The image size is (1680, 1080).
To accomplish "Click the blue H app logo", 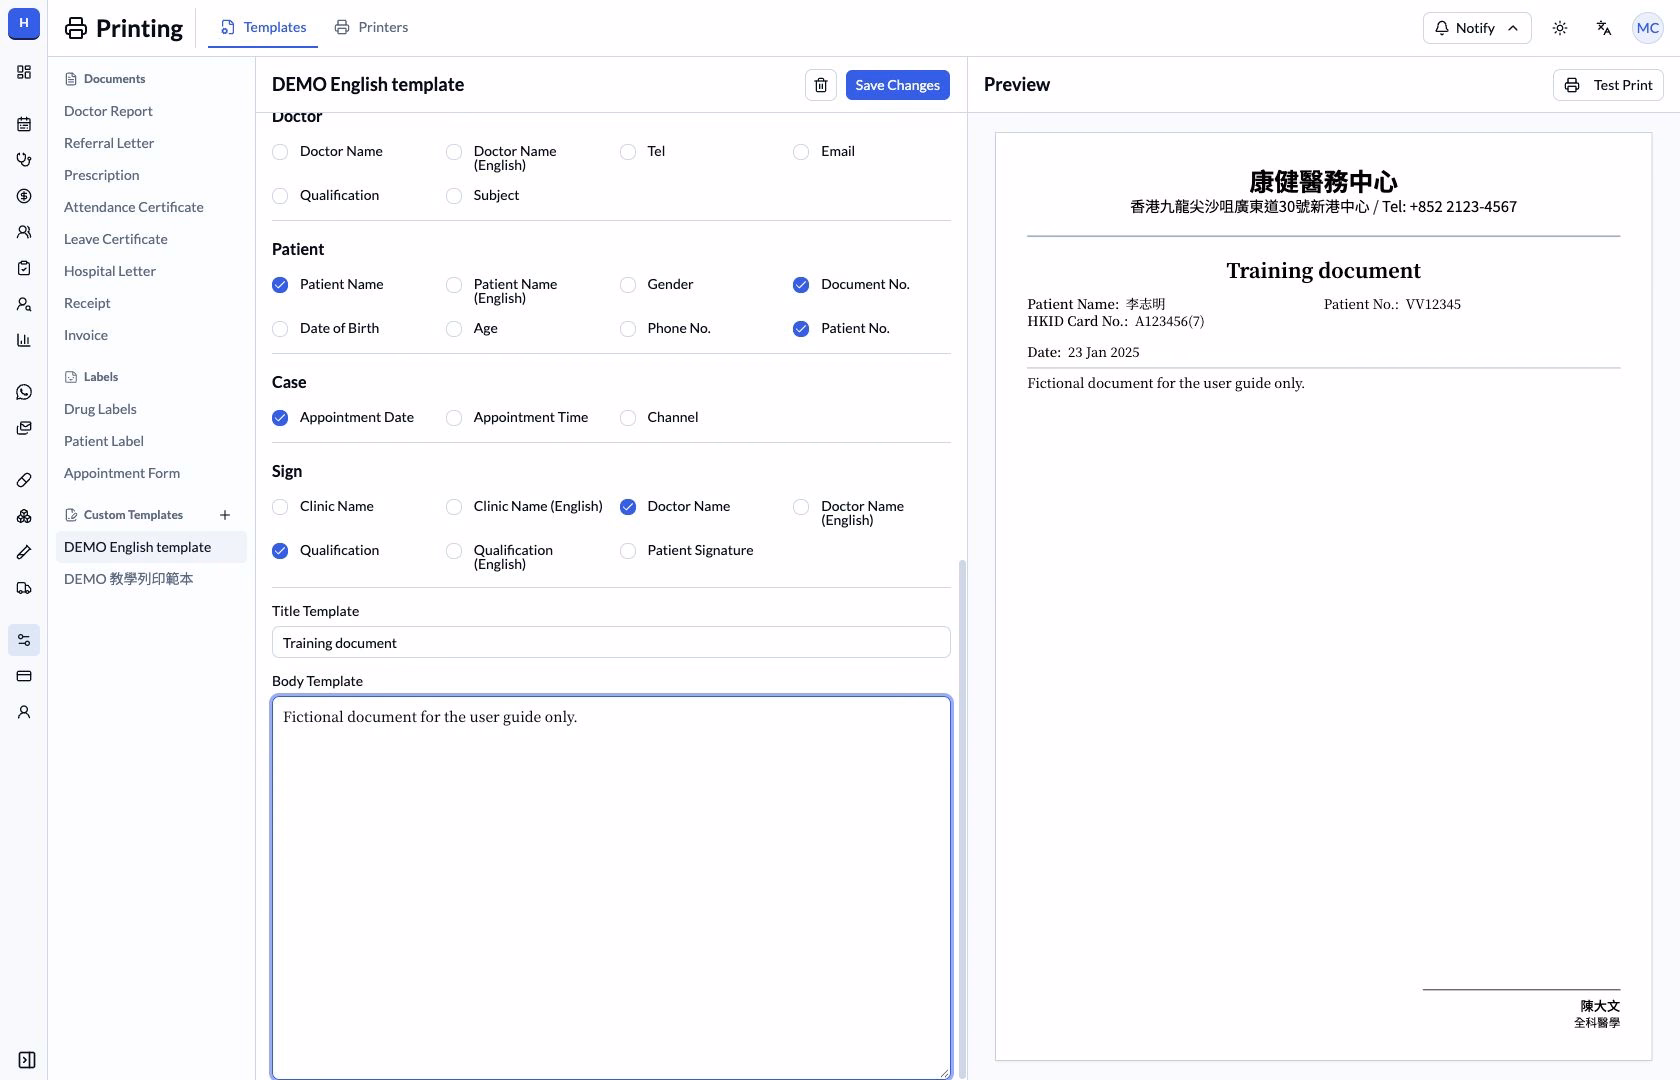I will (x=24, y=24).
